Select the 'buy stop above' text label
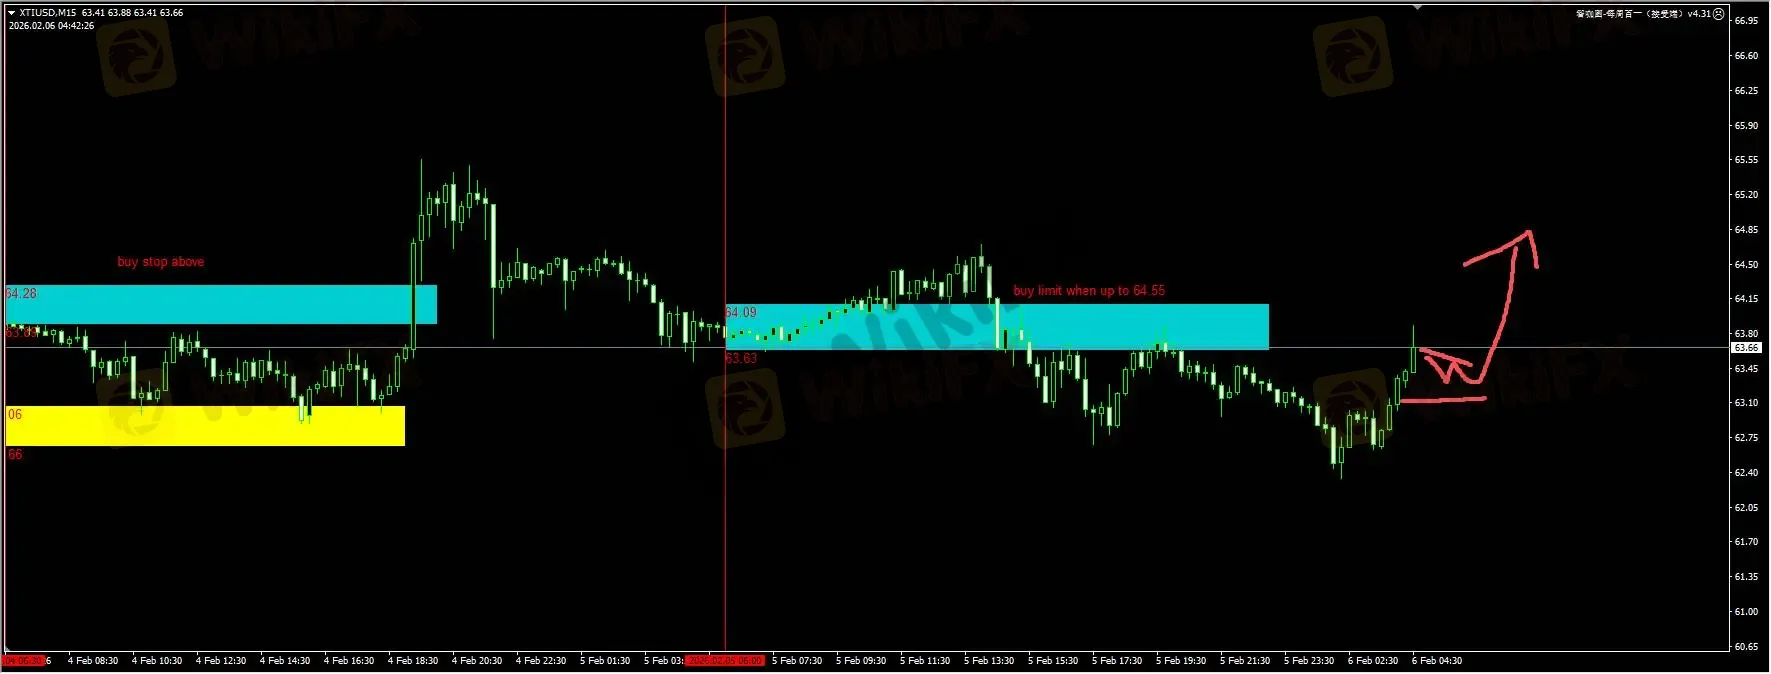Viewport: 1771px width, 674px height. [x=161, y=262]
